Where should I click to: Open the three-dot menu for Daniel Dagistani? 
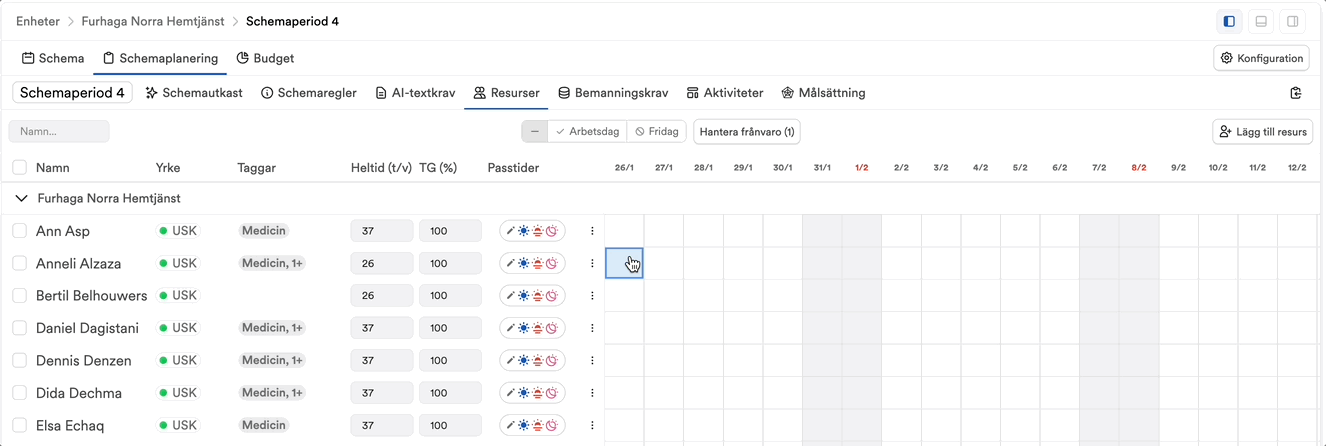tap(592, 328)
